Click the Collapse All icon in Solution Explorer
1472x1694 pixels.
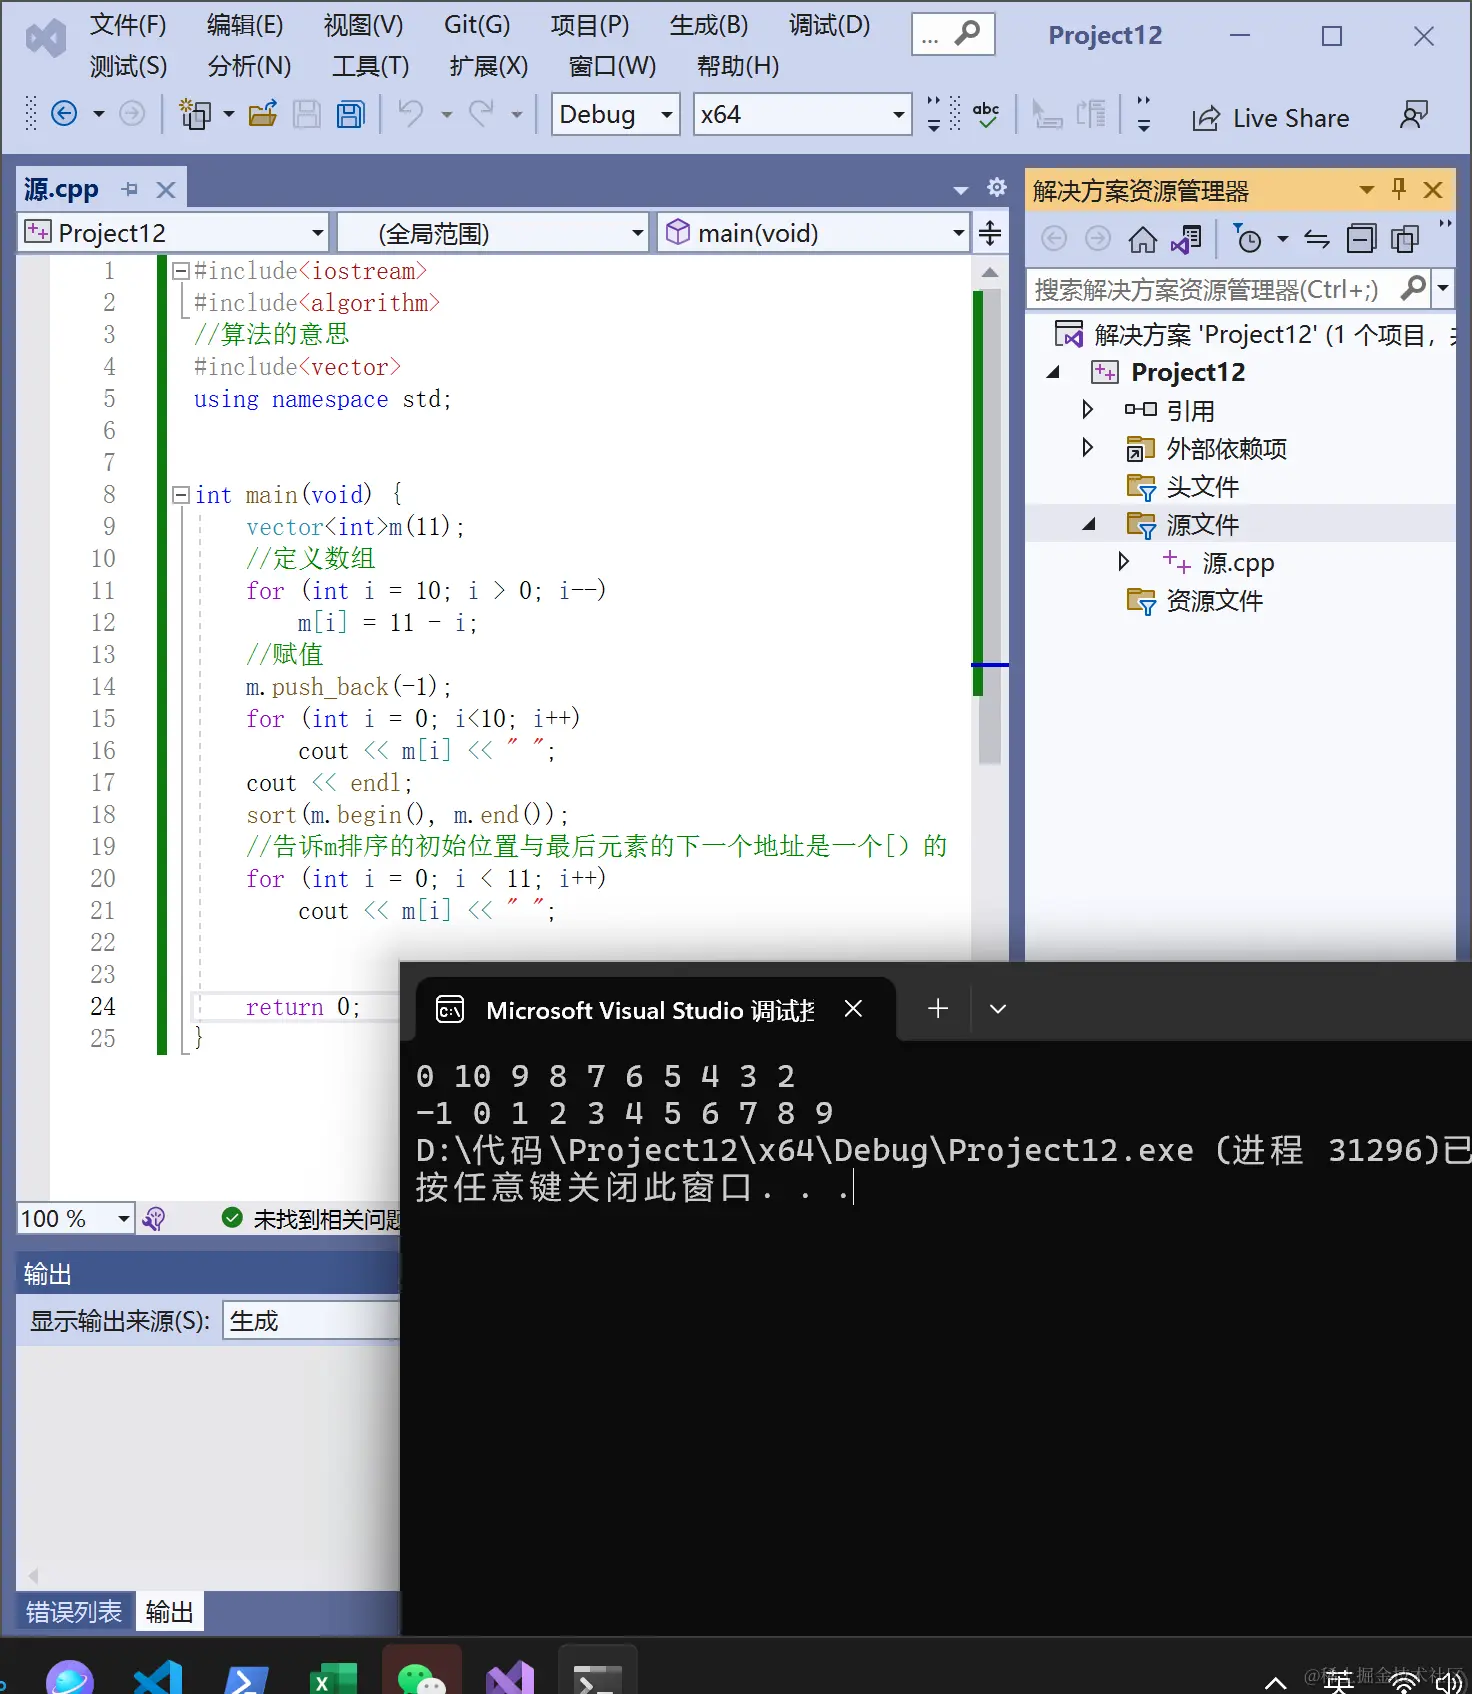click(1361, 239)
